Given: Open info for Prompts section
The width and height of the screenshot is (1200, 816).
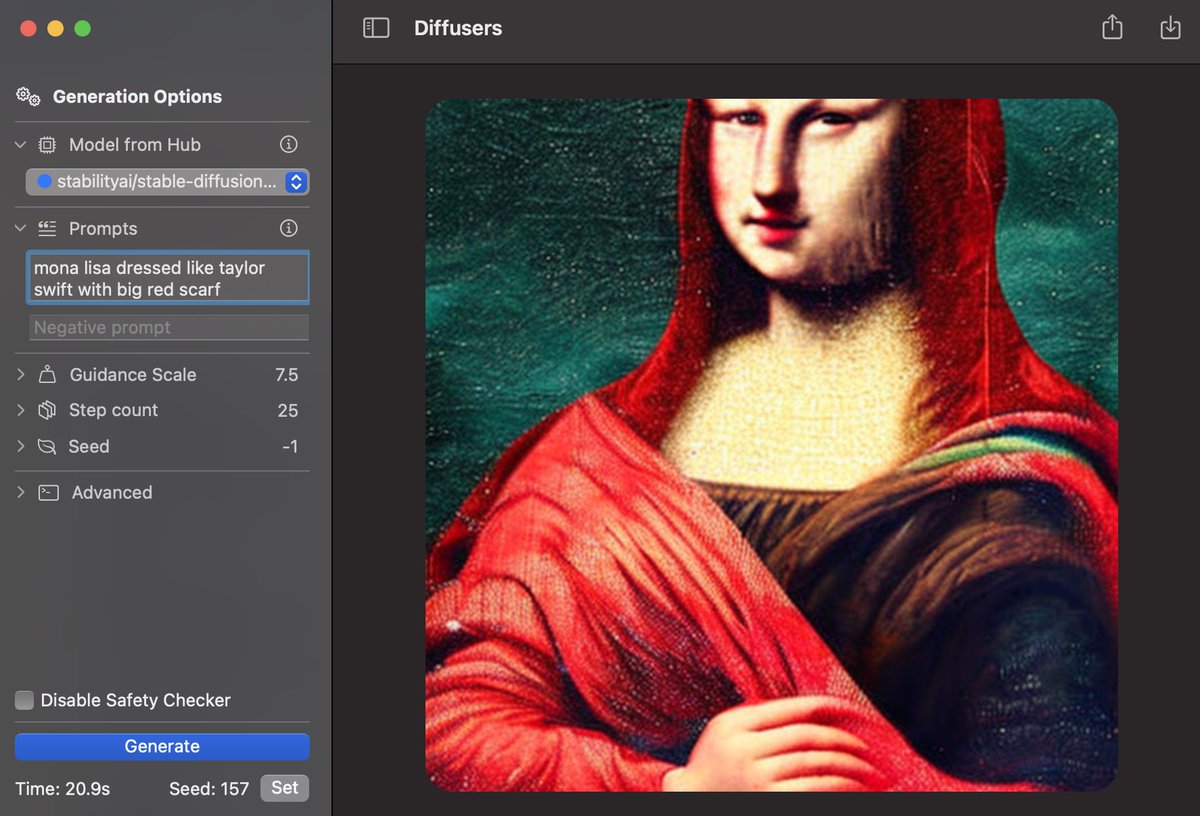Looking at the screenshot, I should (289, 228).
